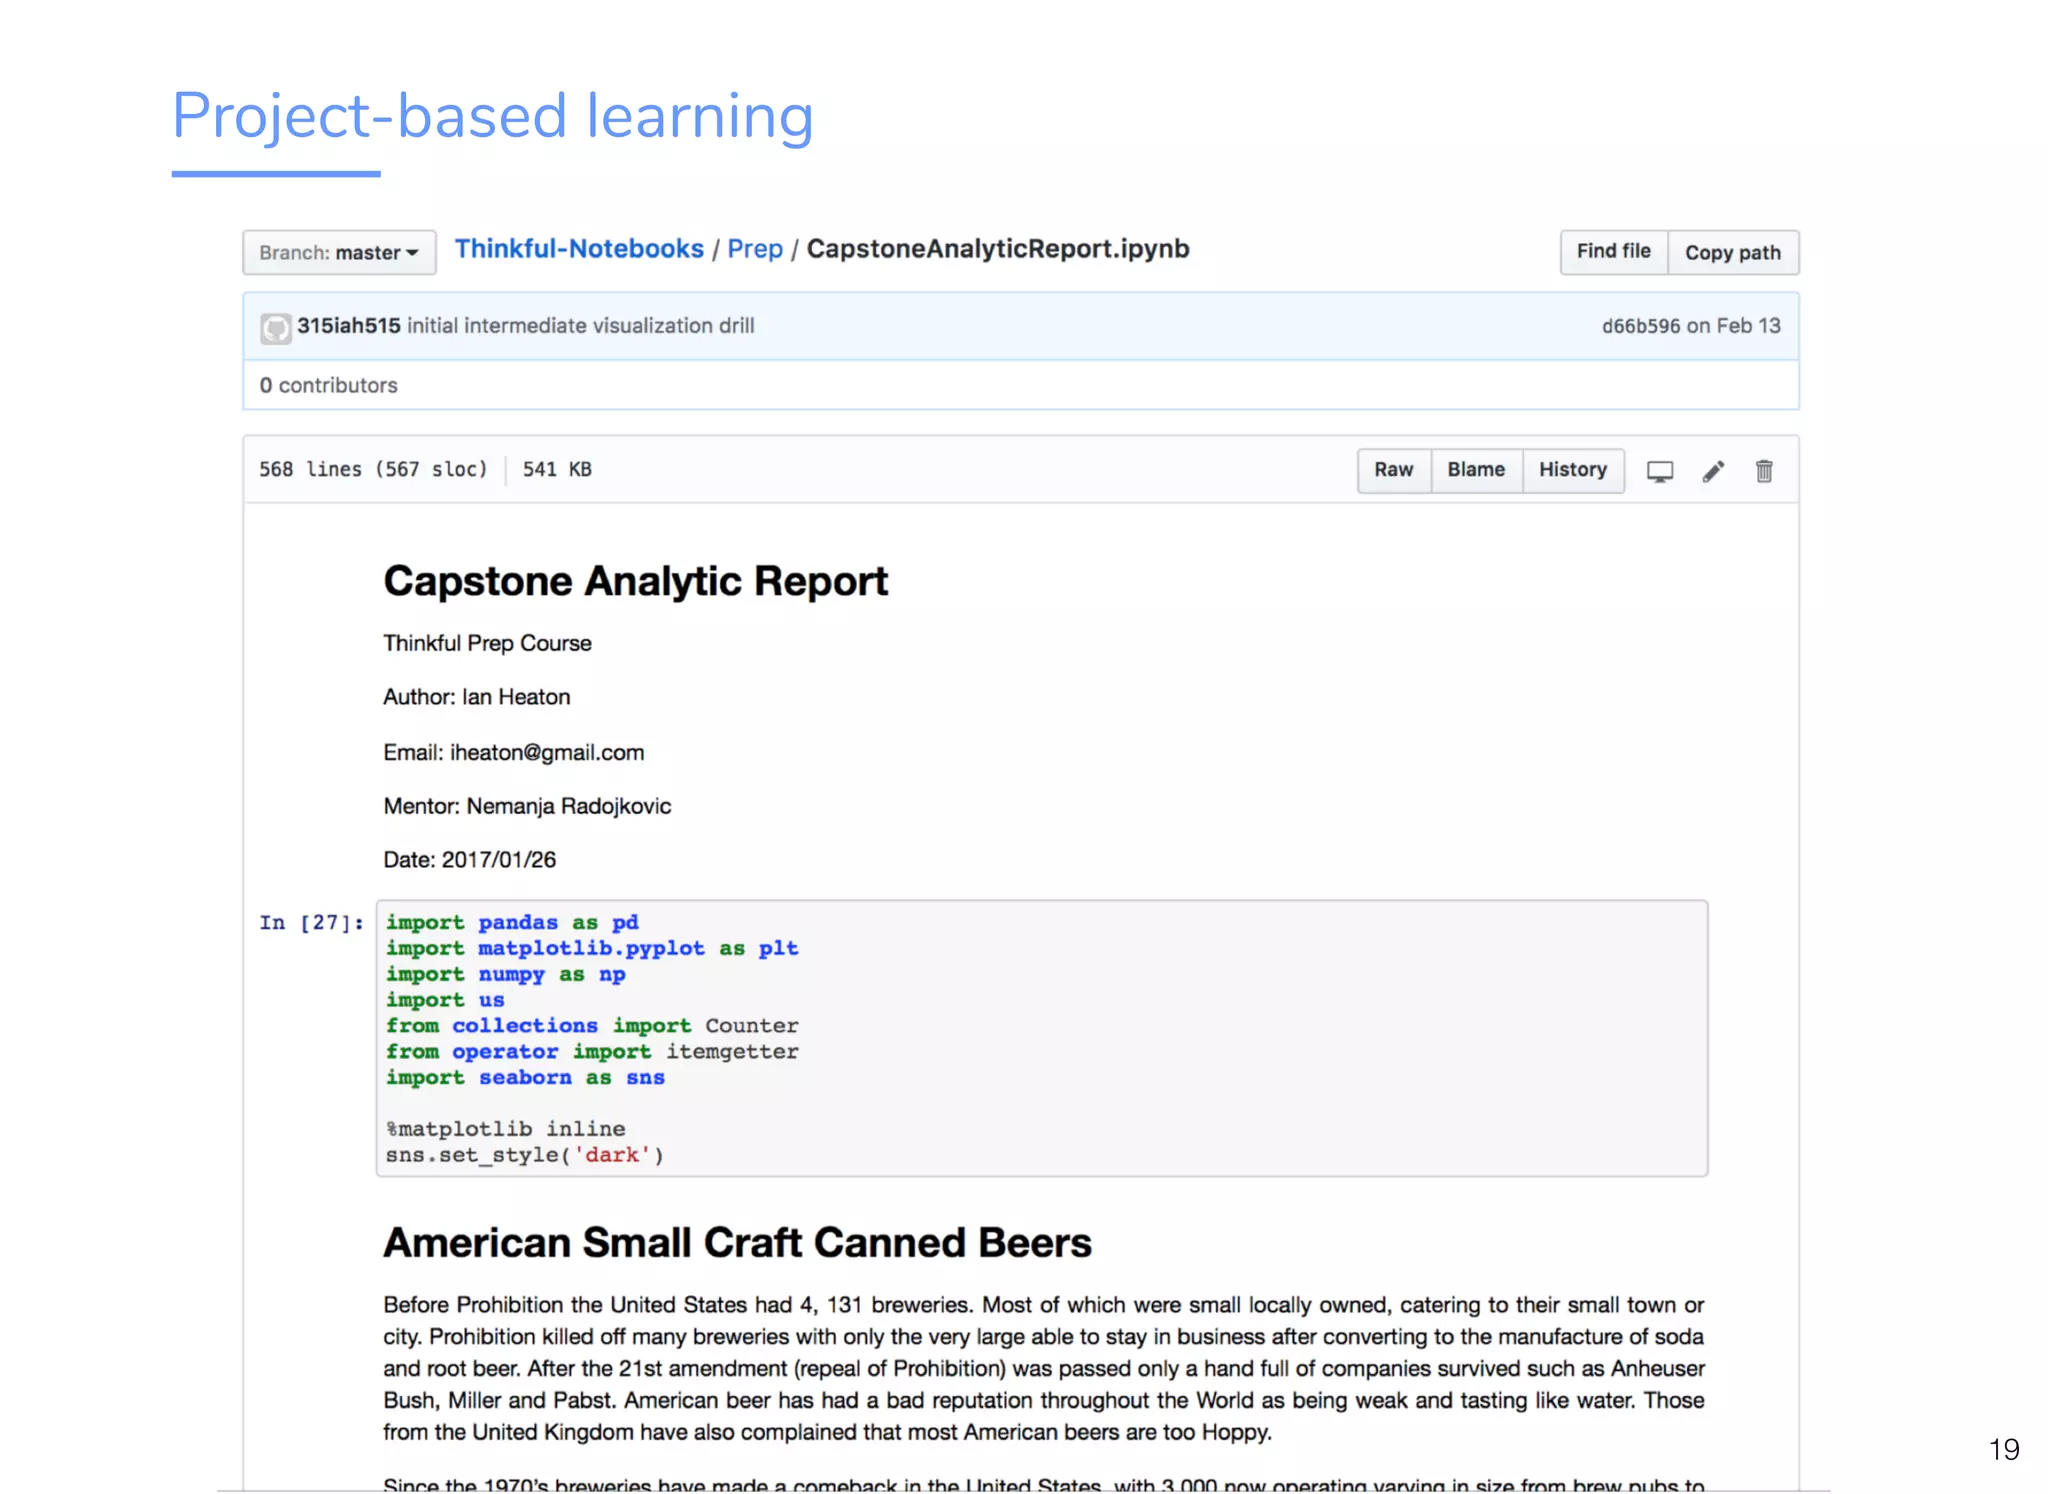The height and width of the screenshot is (1494, 2048).
Task: Go to the Prep folder link
Action: pyautogui.click(x=755, y=249)
